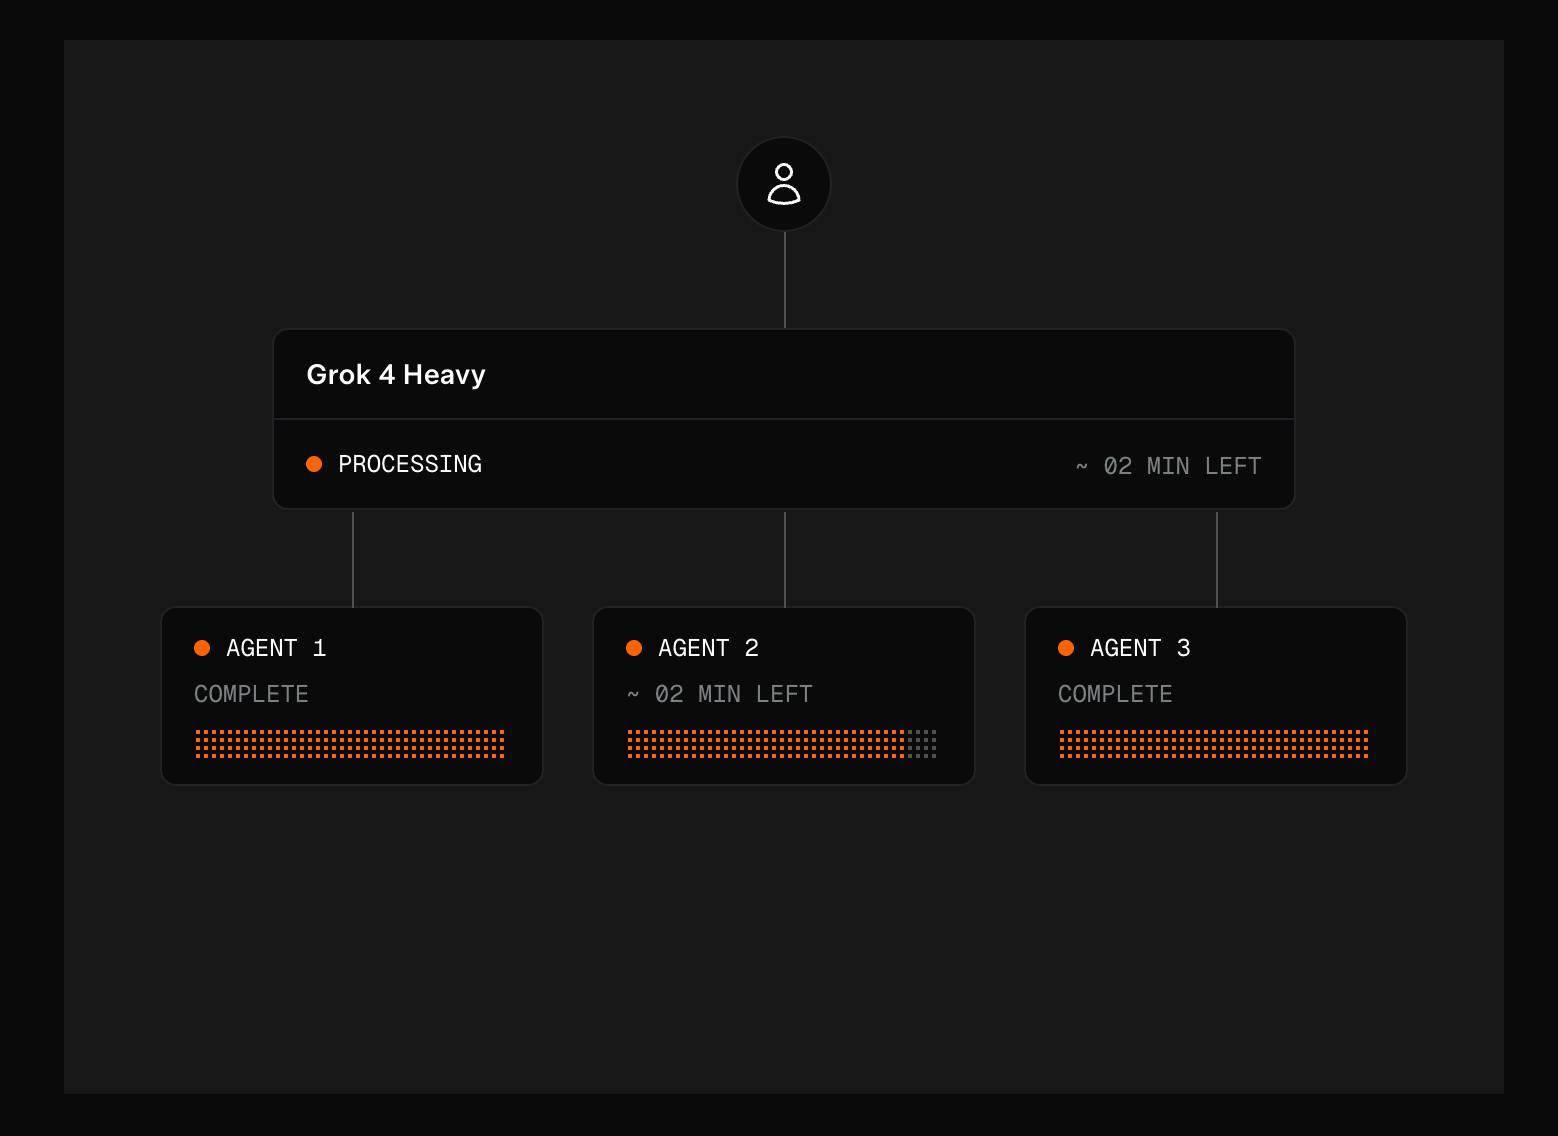
Task: Collapse the AGENT 3 card
Action: pos(1216,695)
